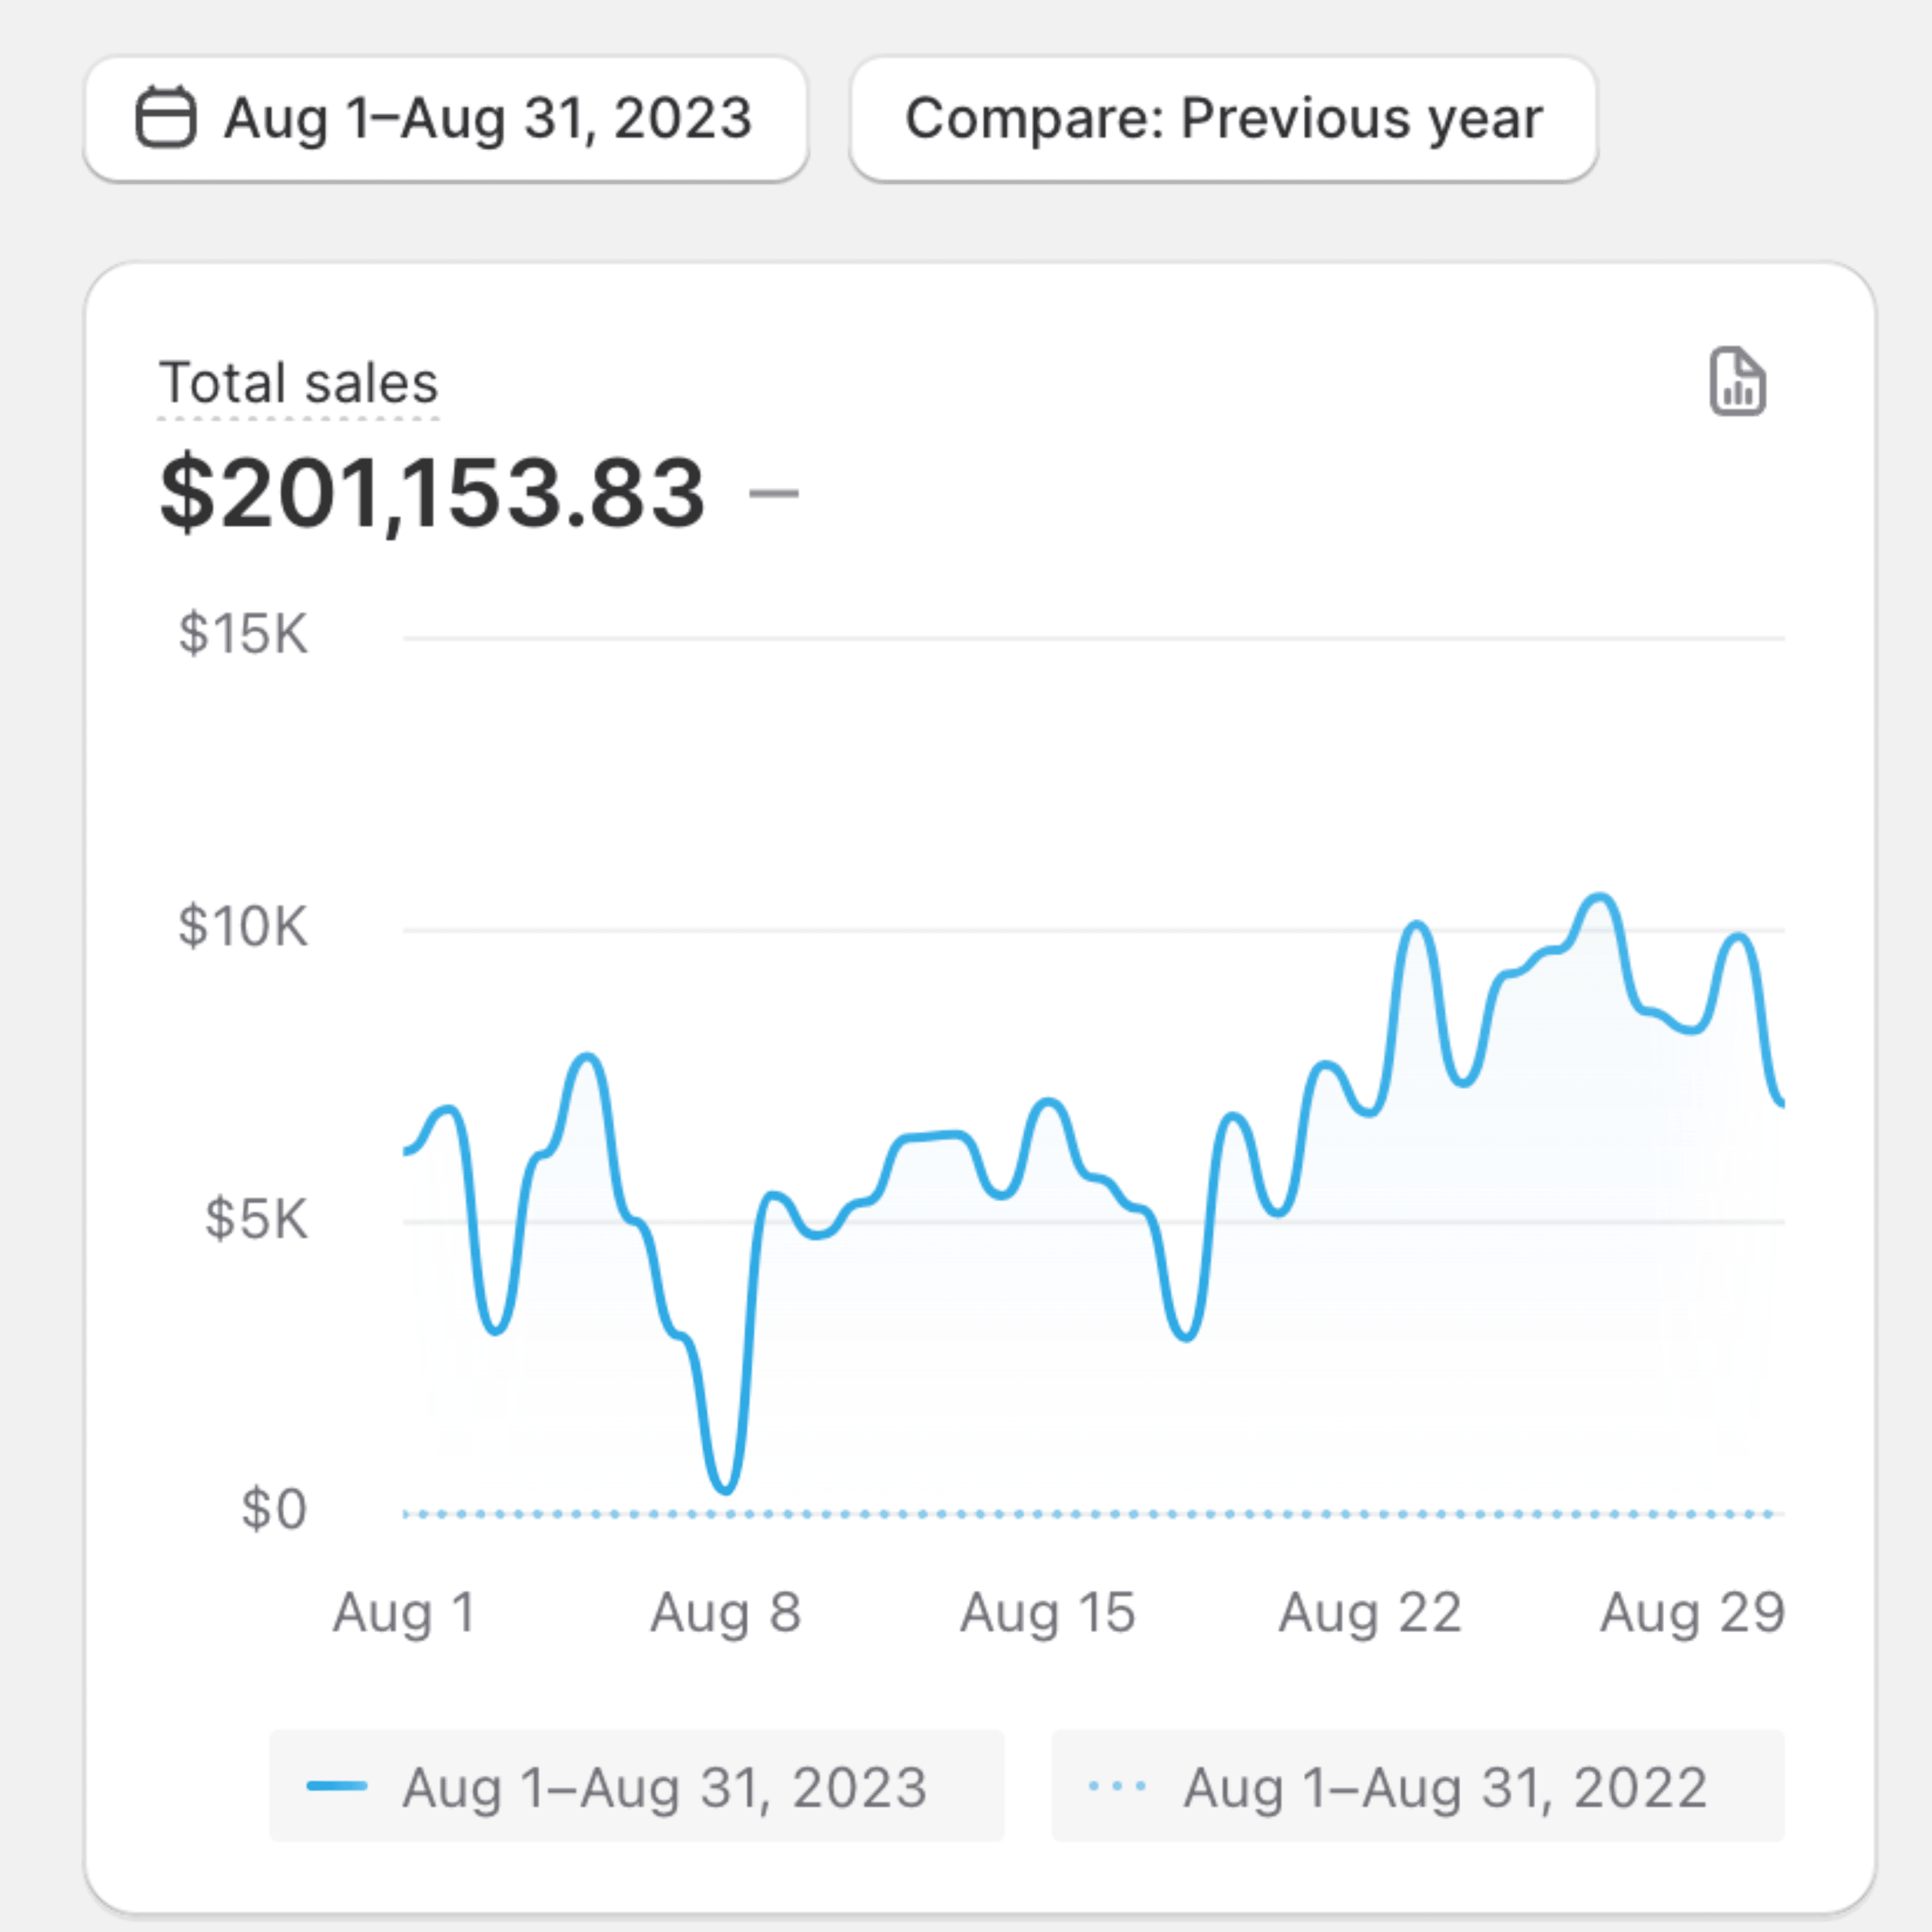Screen dimensions: 1932x1932
Task: Click the highest peak of the sales line
Action: (1600, 897)
